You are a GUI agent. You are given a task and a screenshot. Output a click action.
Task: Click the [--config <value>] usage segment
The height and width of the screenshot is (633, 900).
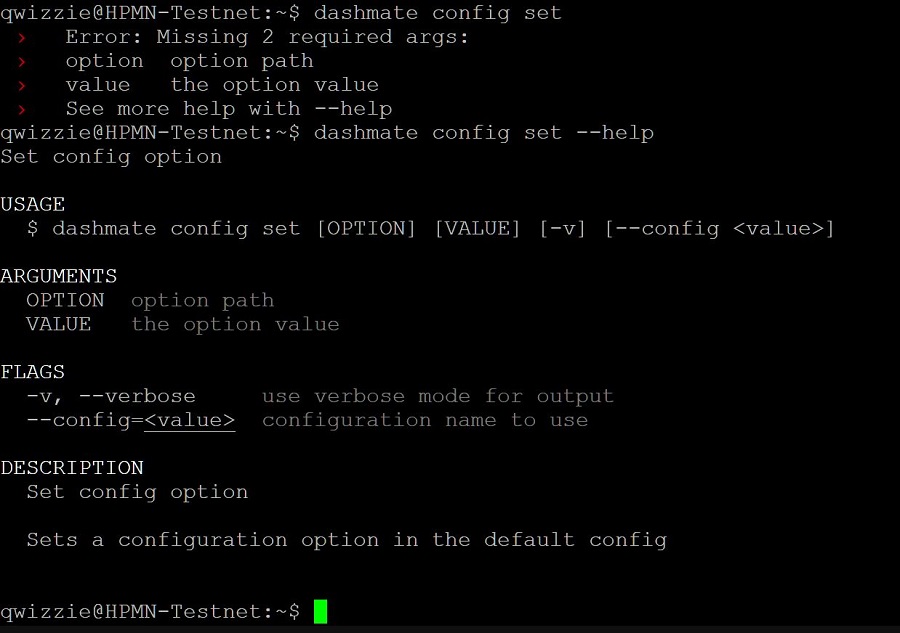(x=719, y=228)
